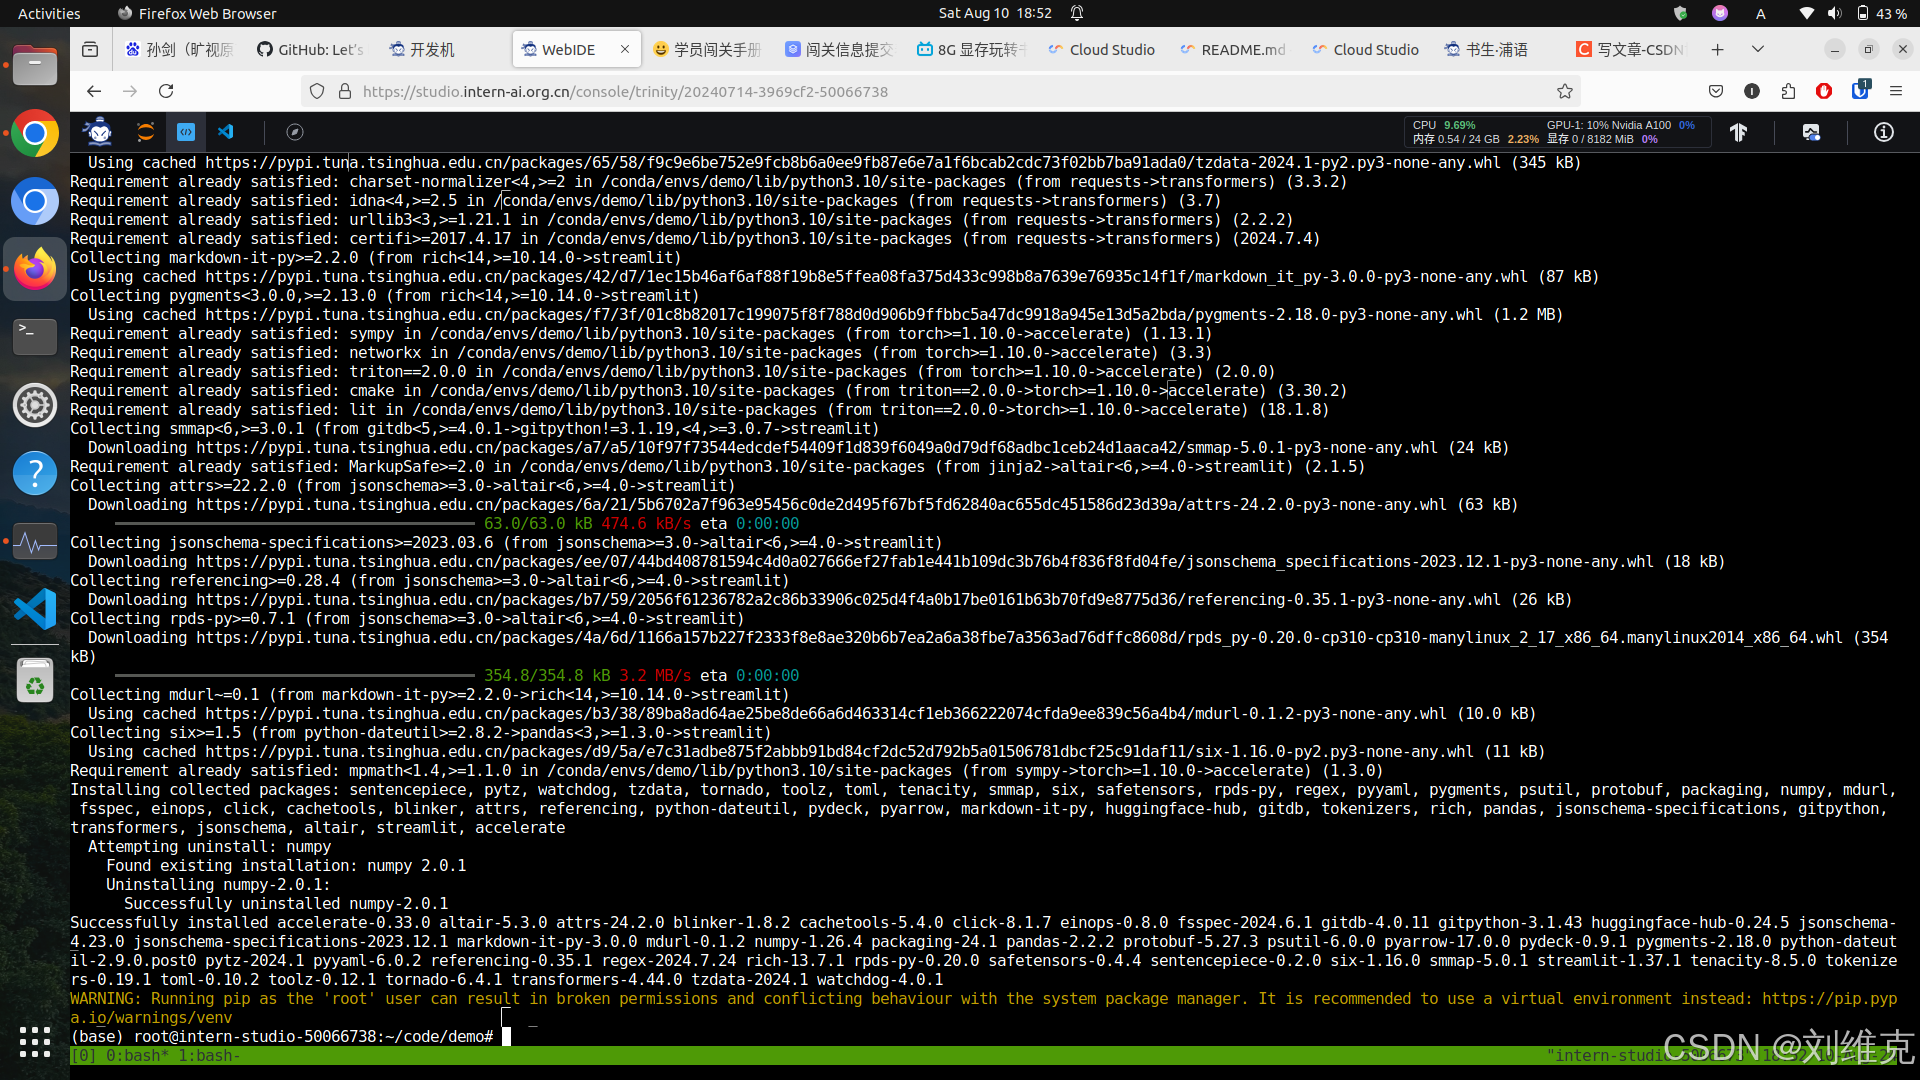Open Terminal from the dock

point(35,337)
